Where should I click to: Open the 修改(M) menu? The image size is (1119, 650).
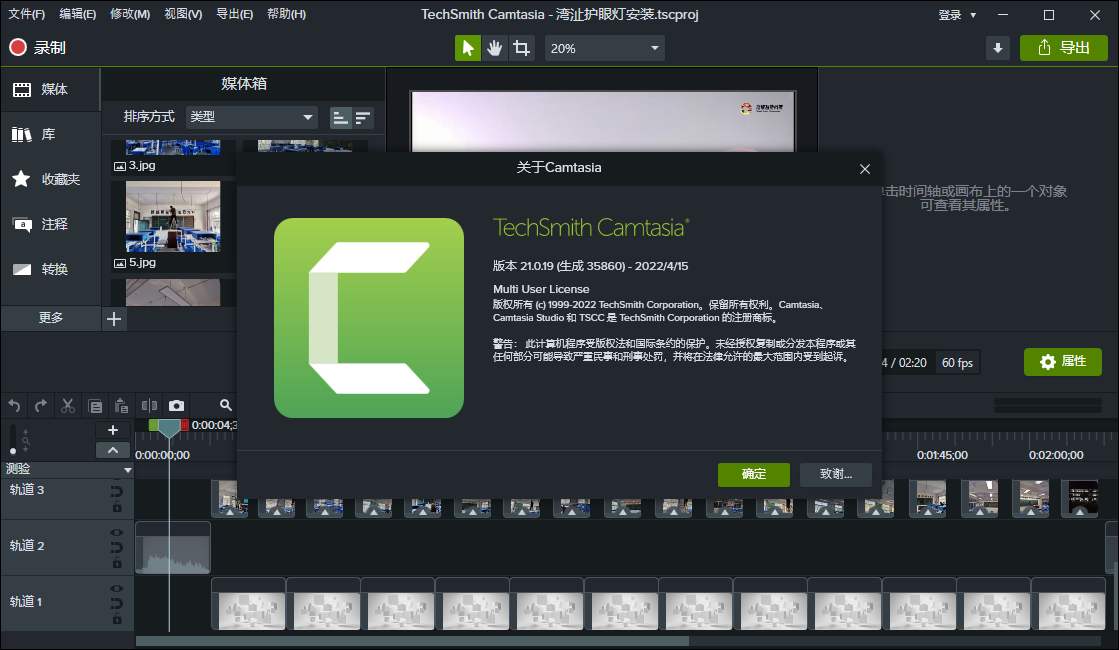[130, 14]
